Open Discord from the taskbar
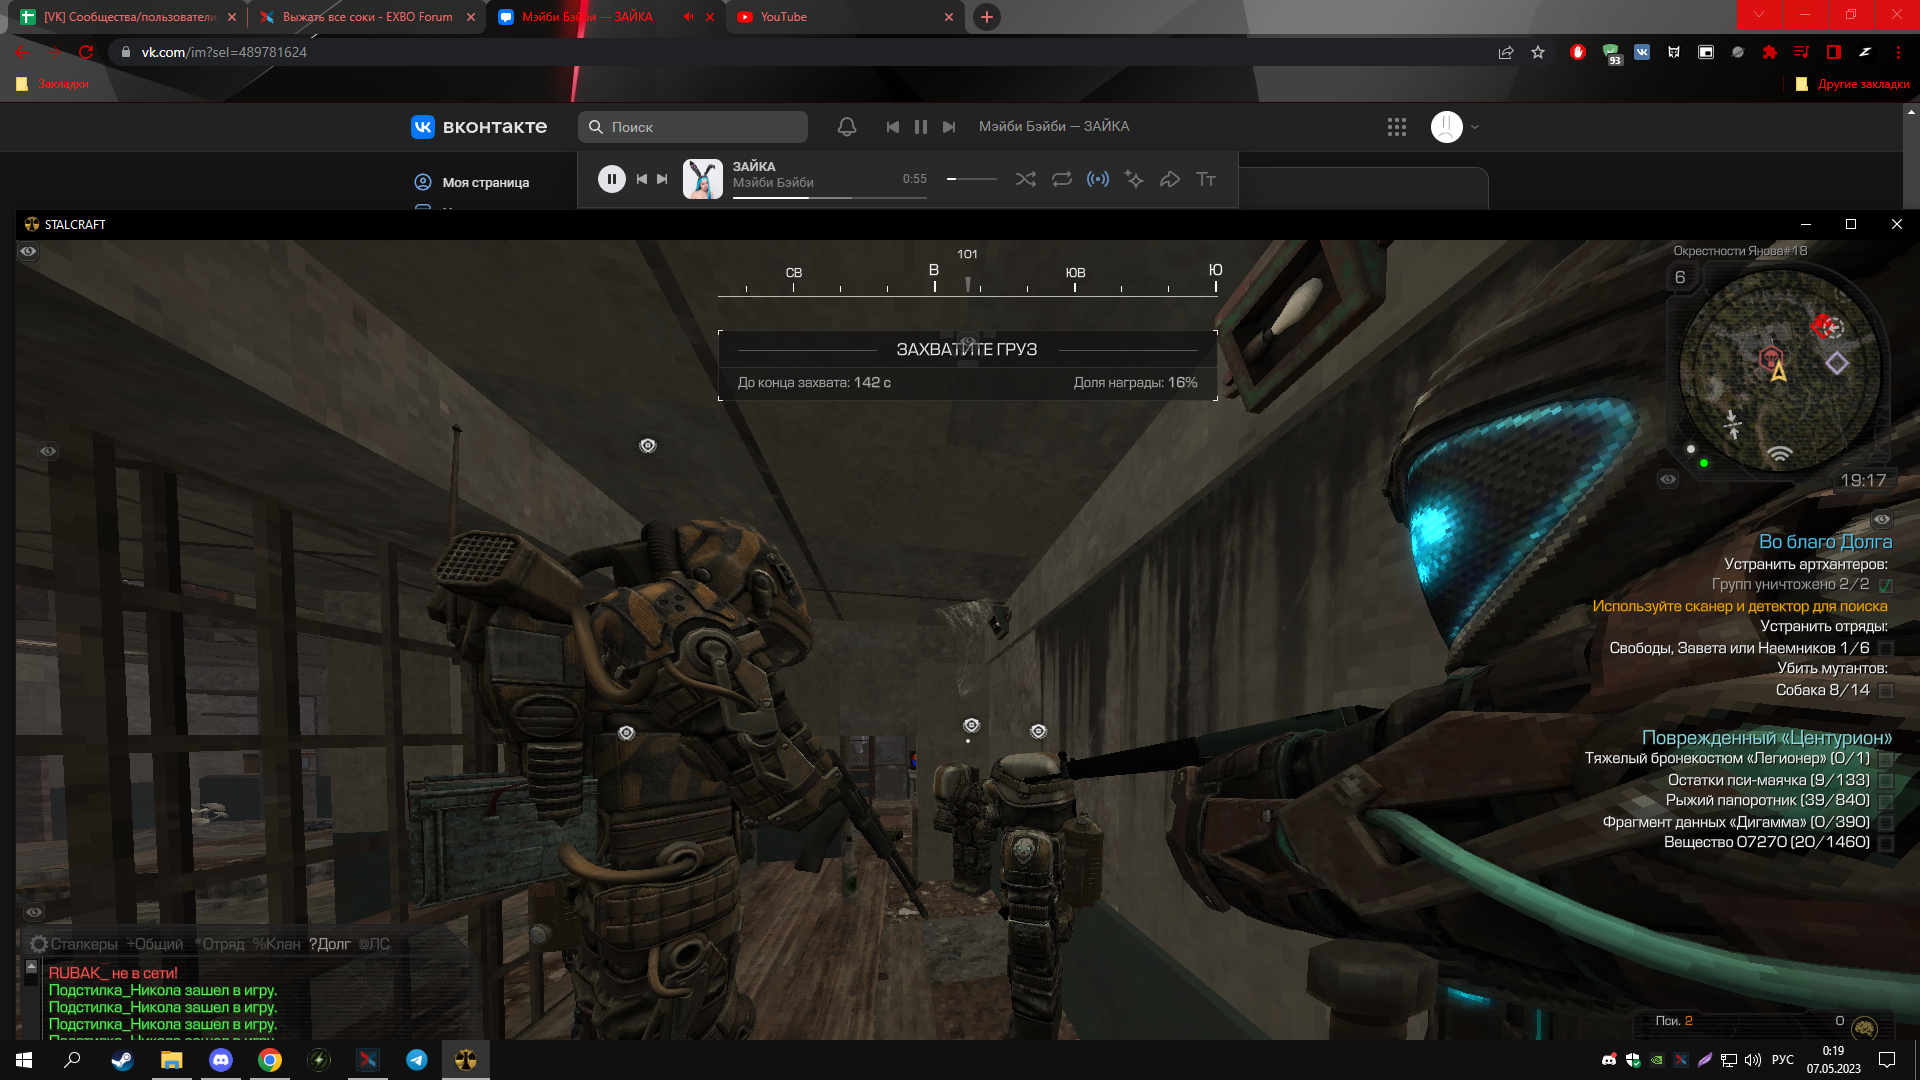 [x=221, y=1060]
